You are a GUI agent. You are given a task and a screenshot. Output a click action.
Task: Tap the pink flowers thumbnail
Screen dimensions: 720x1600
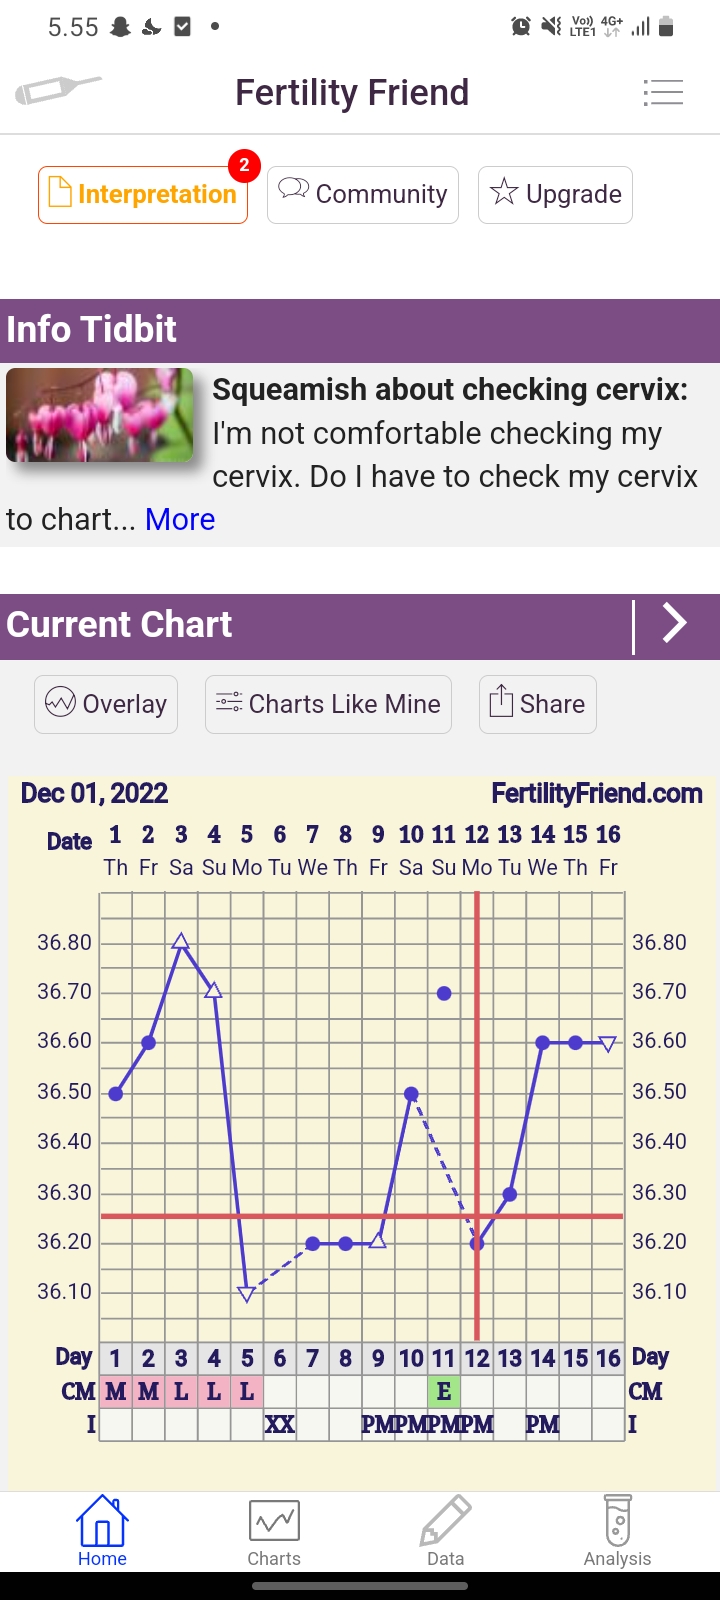tap(100, 415)
